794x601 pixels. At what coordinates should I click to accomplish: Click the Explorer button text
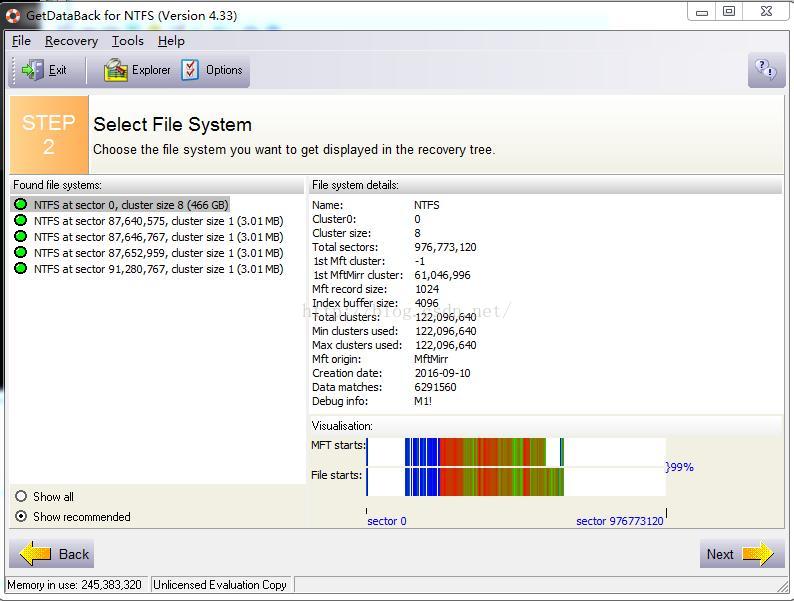151,70
